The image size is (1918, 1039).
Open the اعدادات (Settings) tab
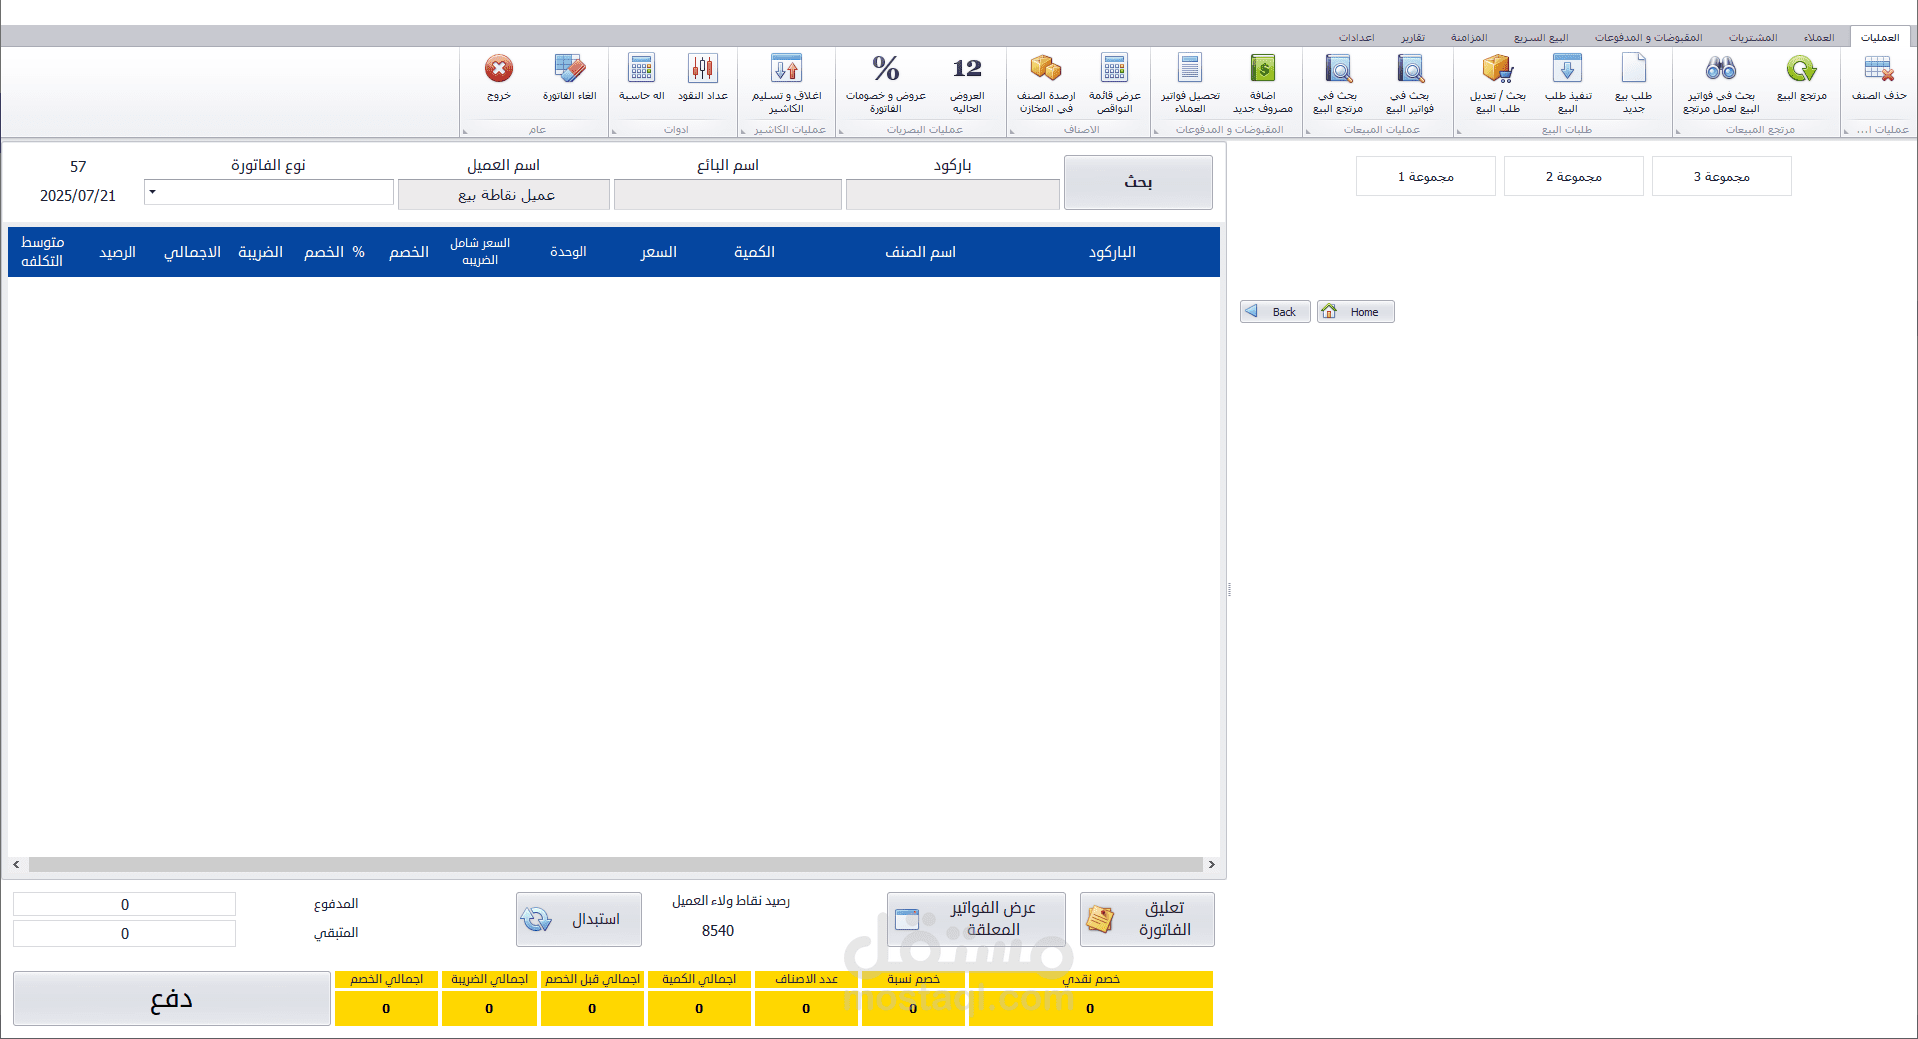click(x=1357, y=37)
